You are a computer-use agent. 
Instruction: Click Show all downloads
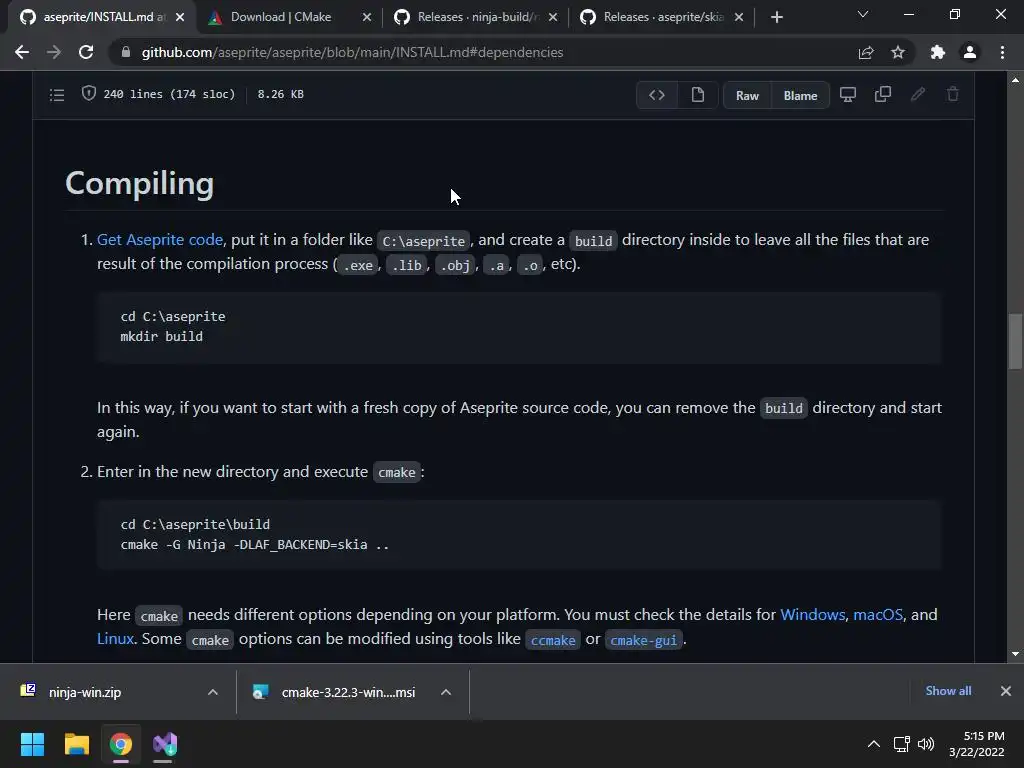(x=948, y=691)
